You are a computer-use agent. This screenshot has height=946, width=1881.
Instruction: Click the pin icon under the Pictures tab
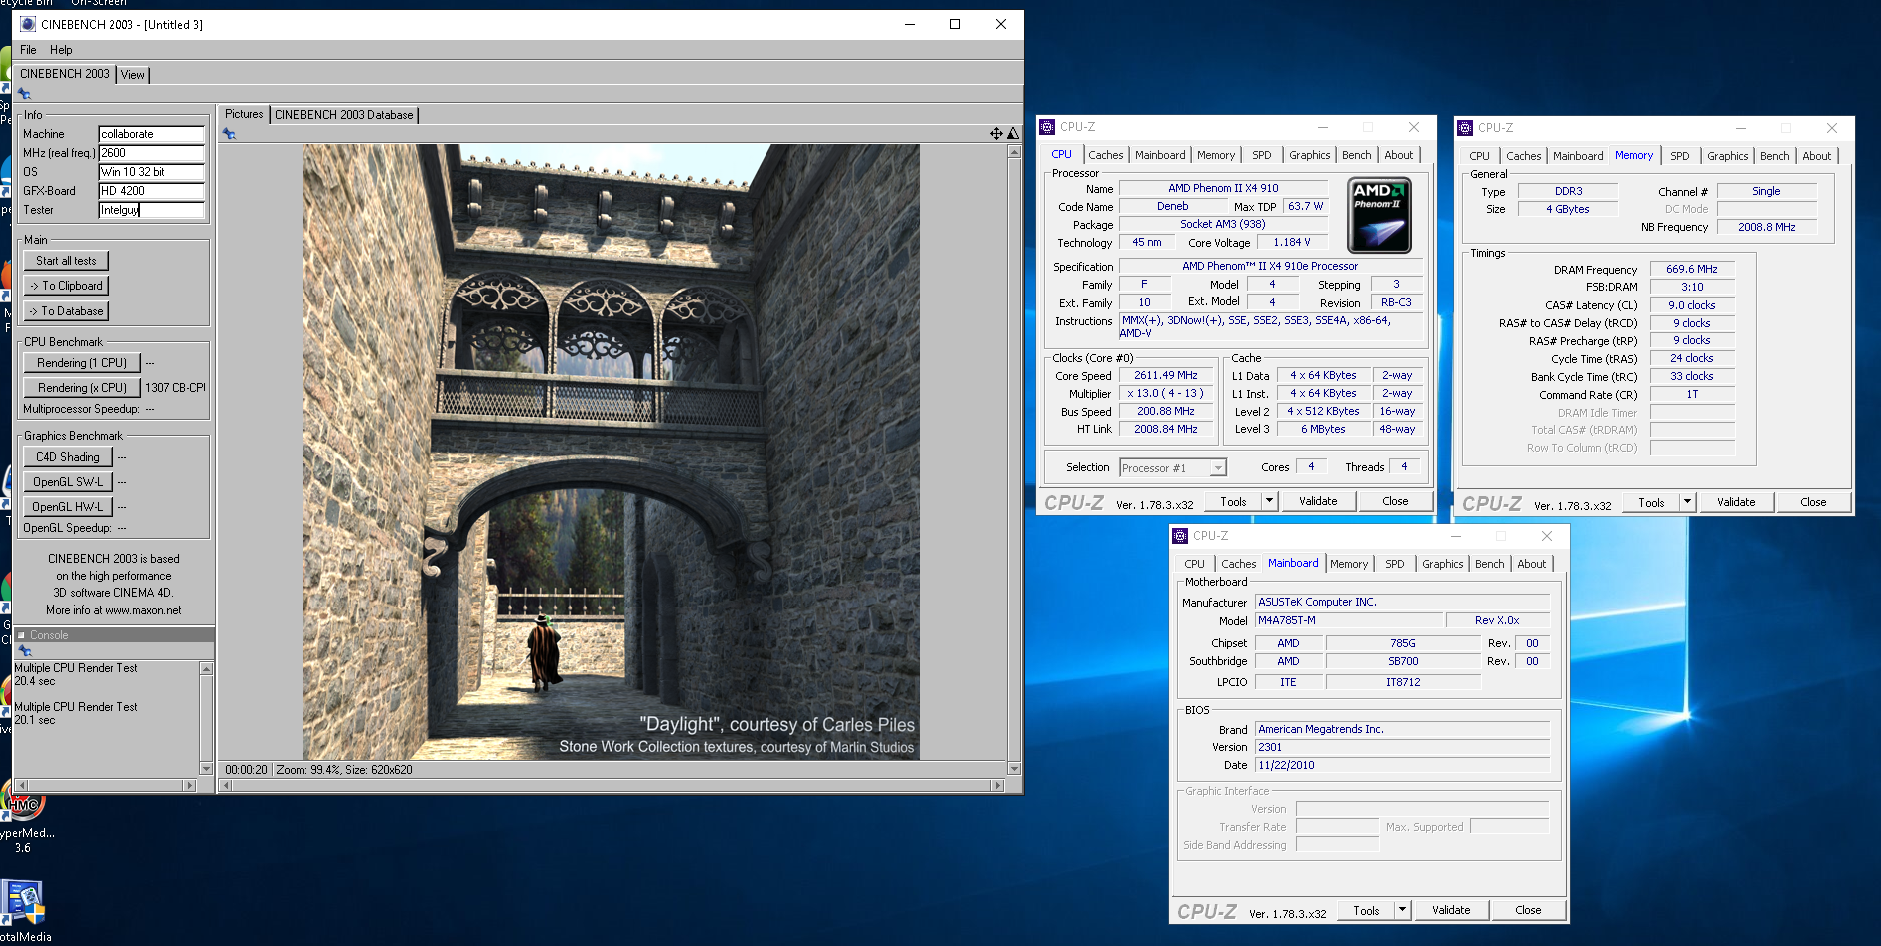(229, 134)
